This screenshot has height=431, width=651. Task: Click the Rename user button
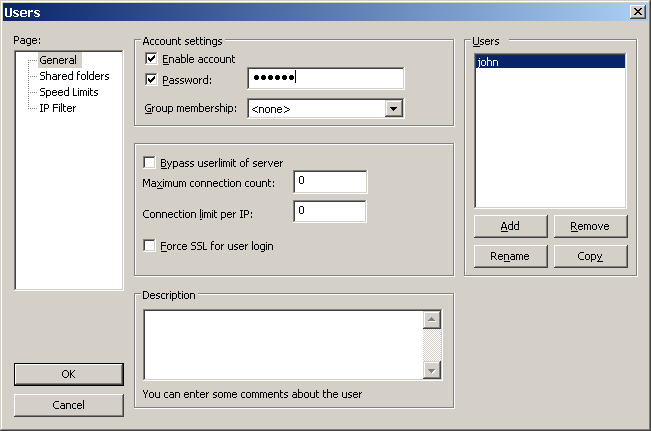coord(510,256)
